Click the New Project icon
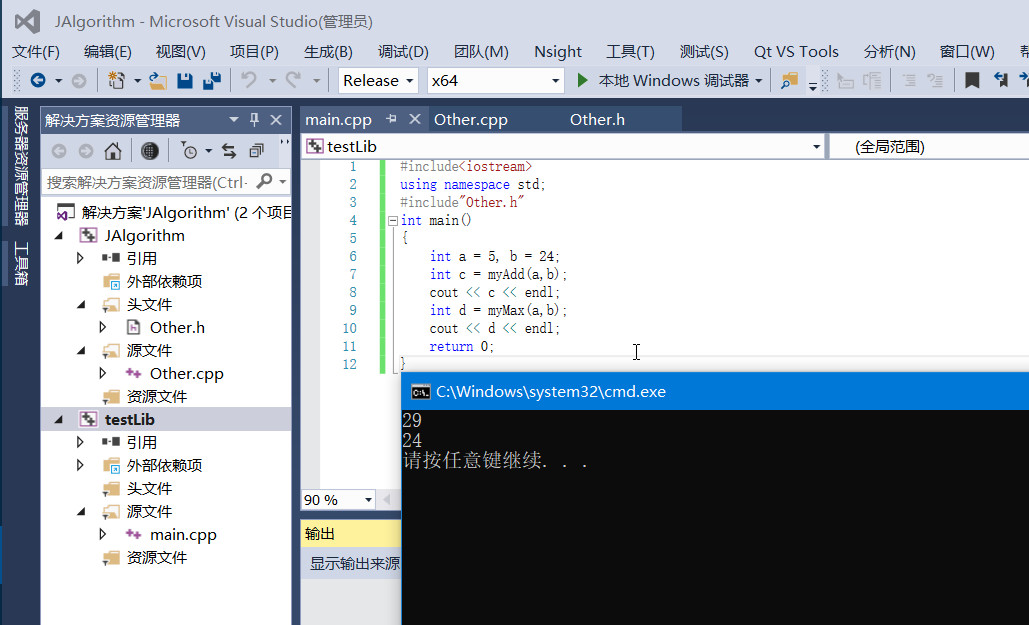This screenshot has width=1029, height=625. click(116, 81)
